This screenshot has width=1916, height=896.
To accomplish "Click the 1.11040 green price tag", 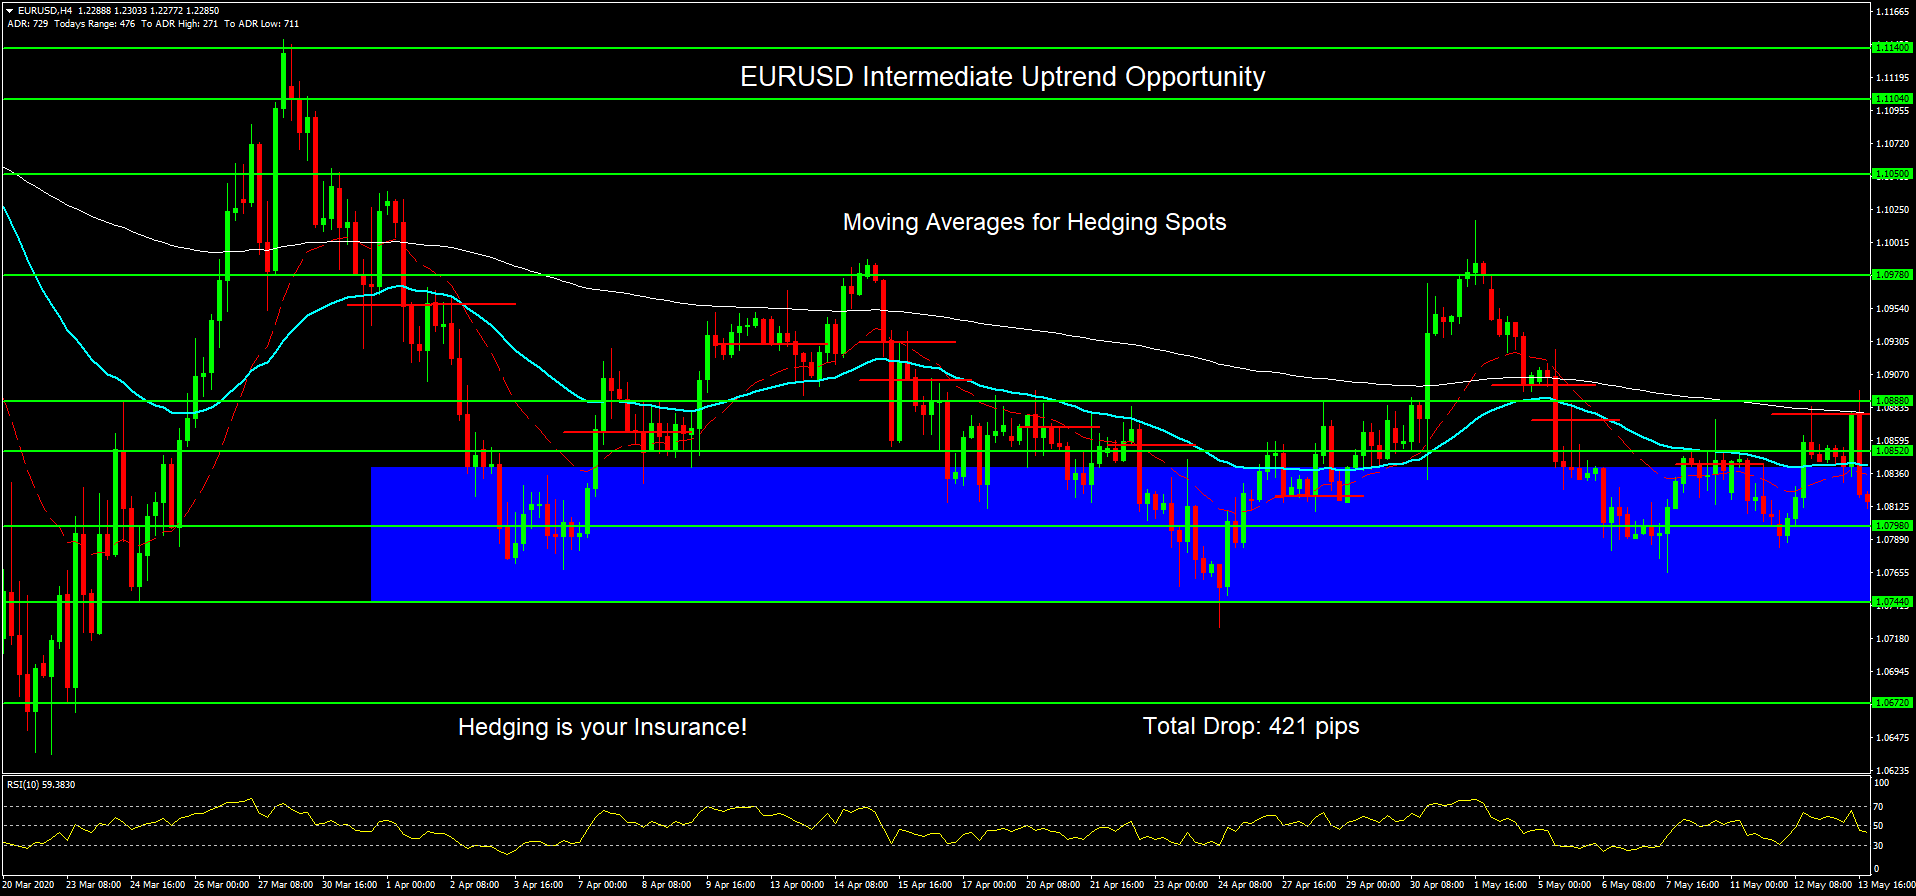I will click(x=1891, y=98).
